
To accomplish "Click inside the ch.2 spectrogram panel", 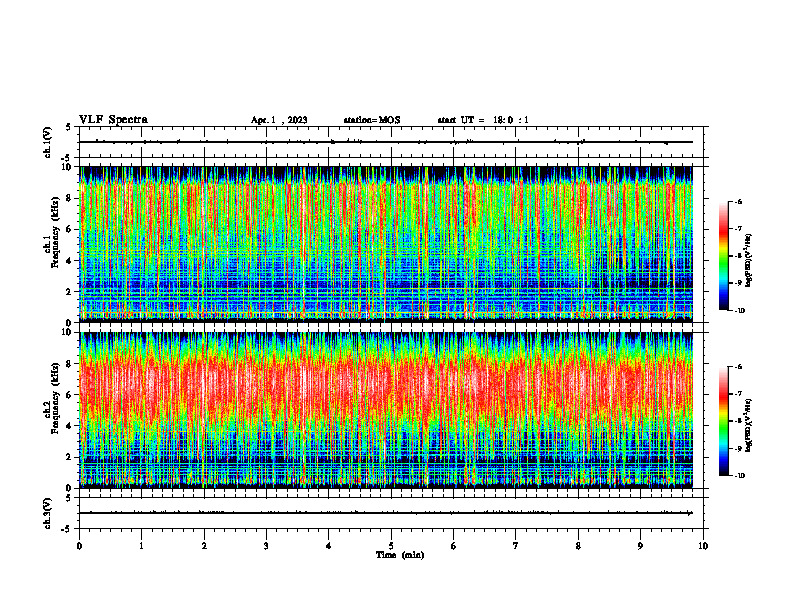I will coord(386,410).
